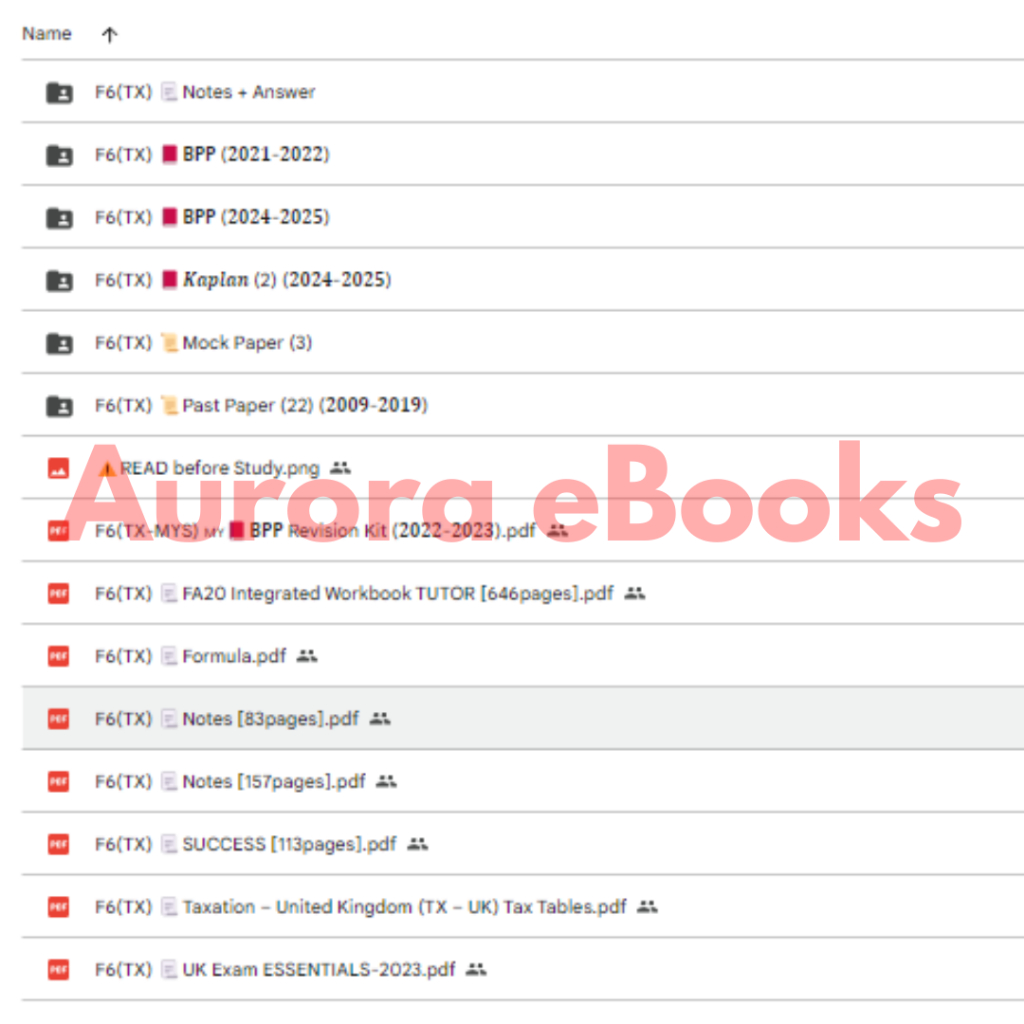This screenshot has height=1024, width=1024.
Task: Click shared folder icon for Past Paper (22)
Action: (59, 406)
